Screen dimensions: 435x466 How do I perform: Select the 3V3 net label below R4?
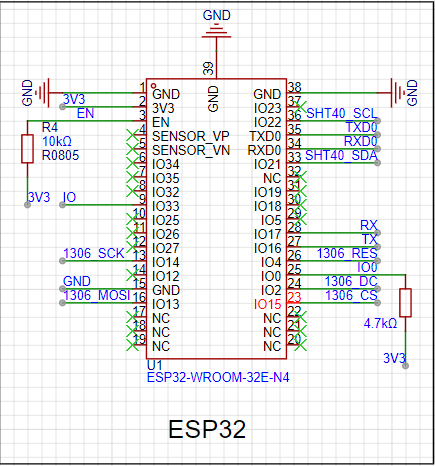[x=39, y=197]
